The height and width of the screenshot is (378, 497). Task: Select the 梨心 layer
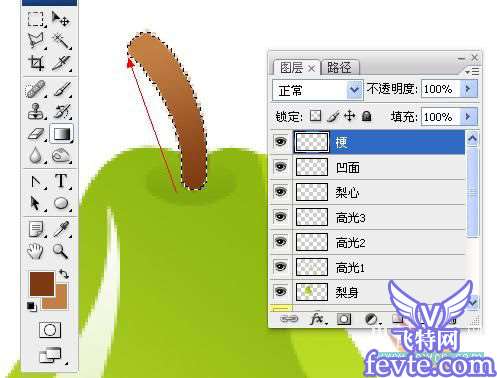(x=369, y=192)
